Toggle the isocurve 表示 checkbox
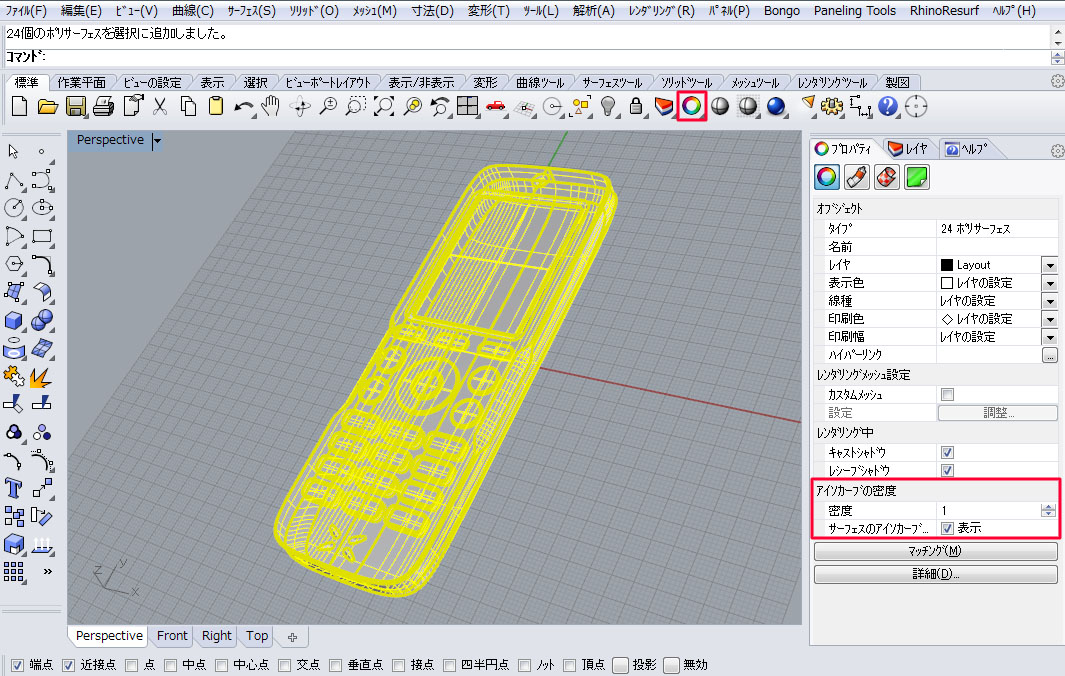Viewport: 1065px width, 676px height. point(947,528)
